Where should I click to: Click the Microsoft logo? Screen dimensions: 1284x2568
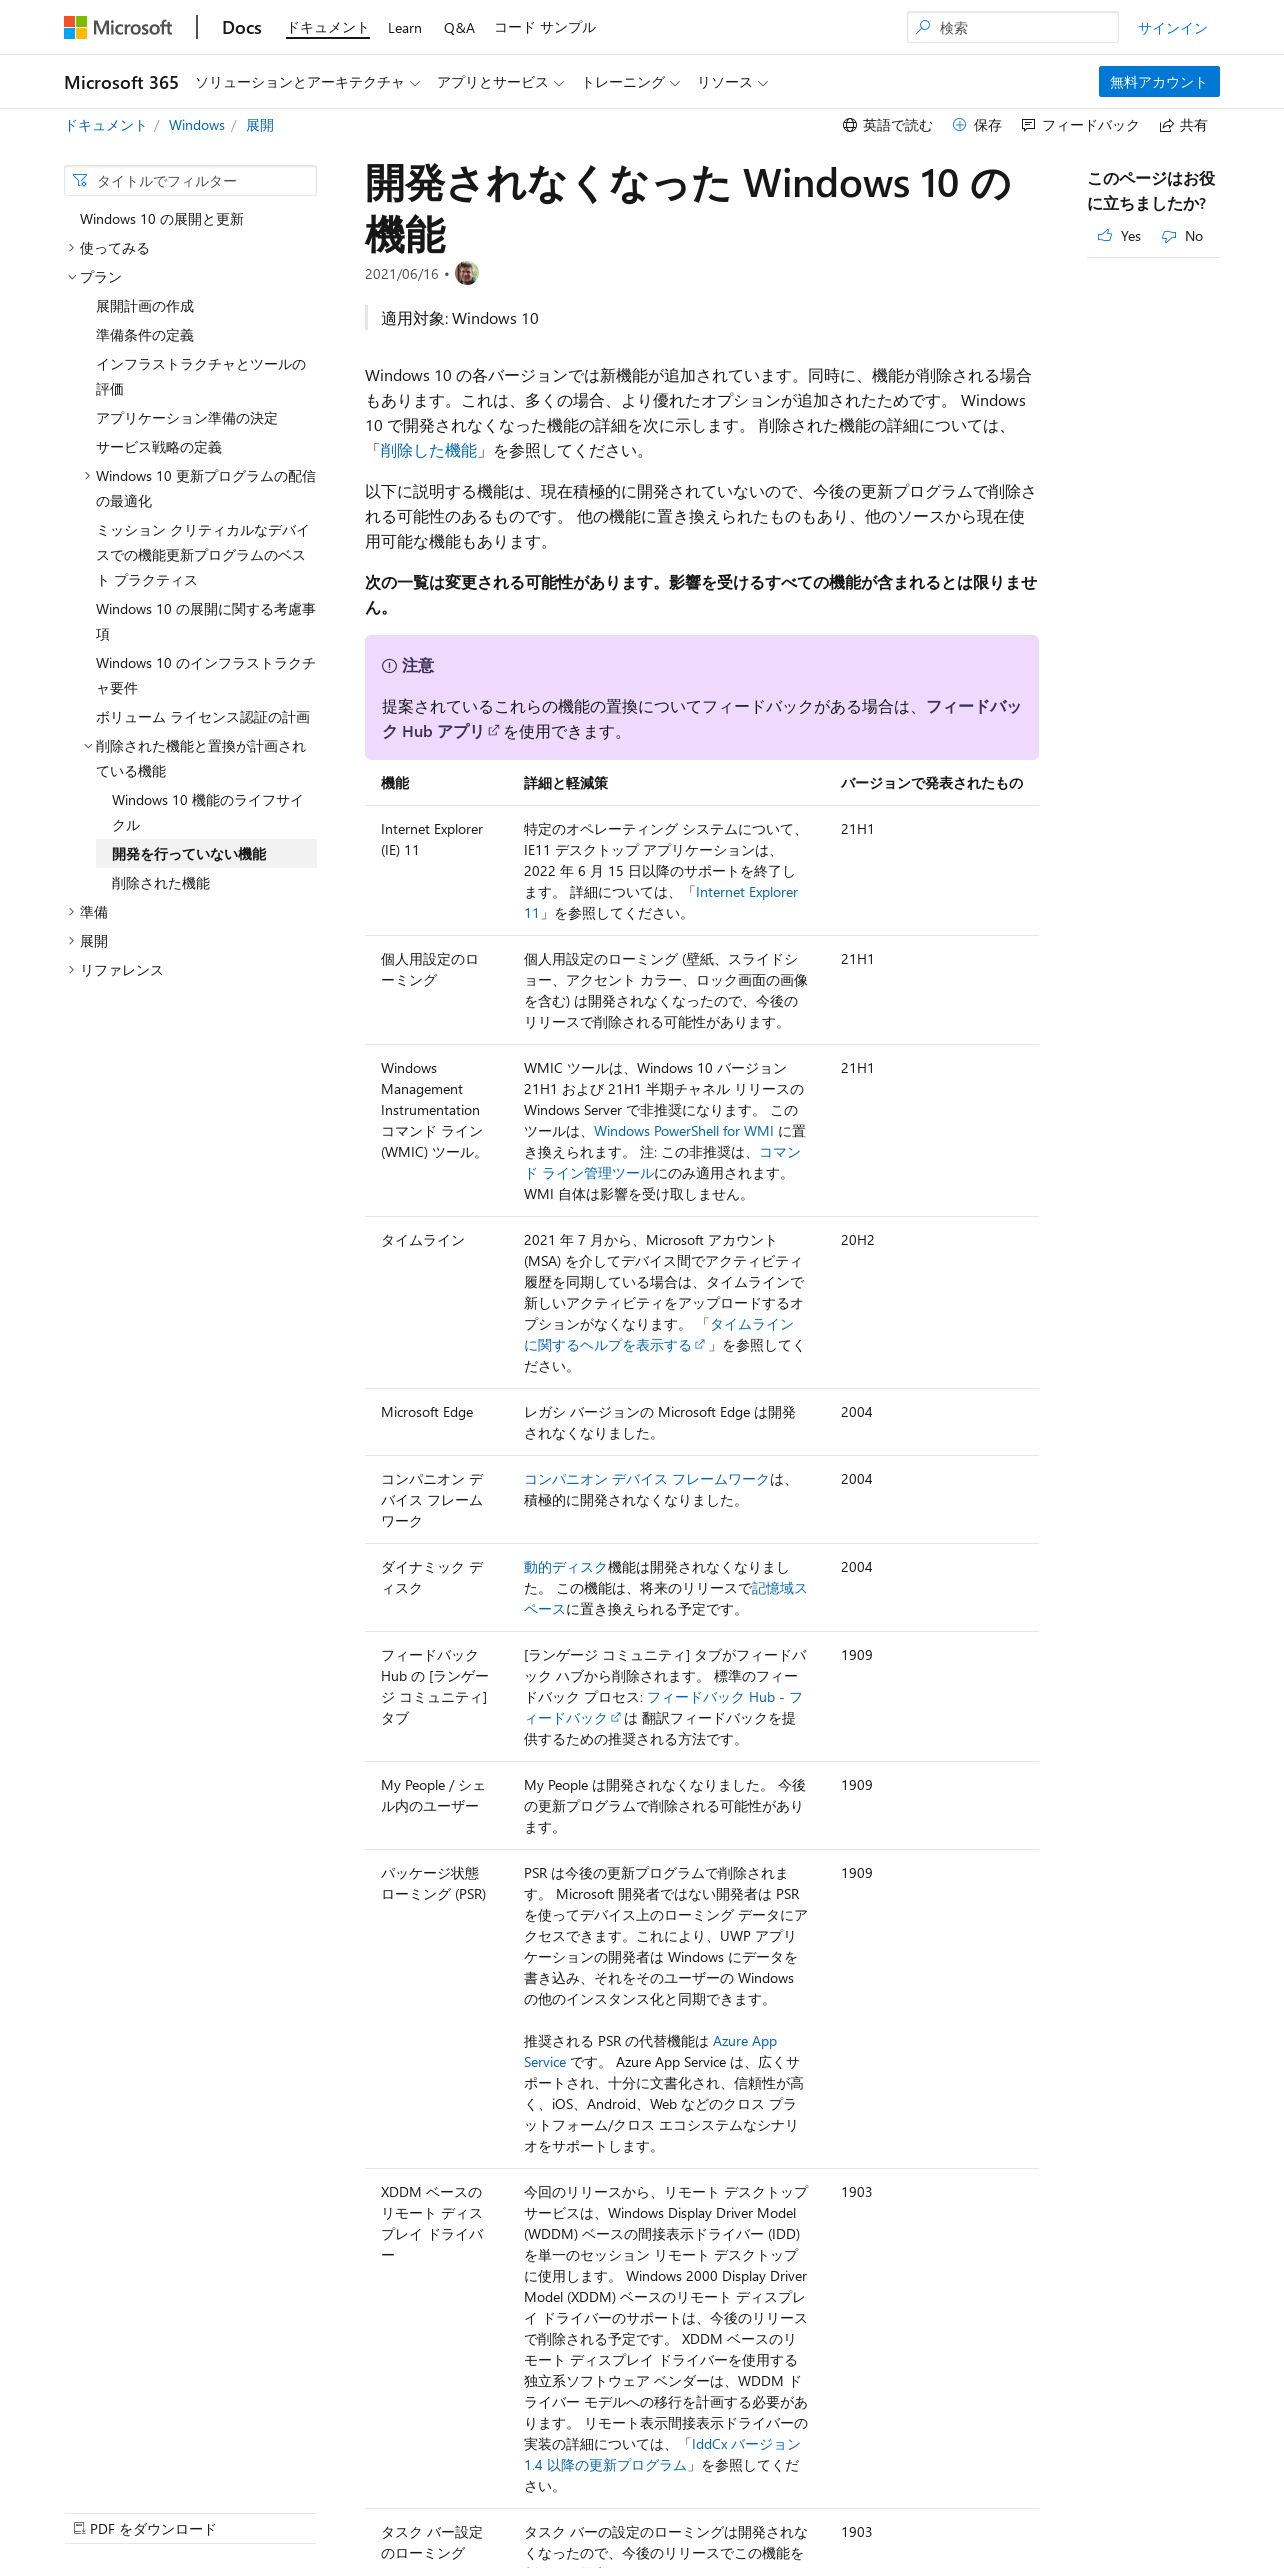pos(118,28)
